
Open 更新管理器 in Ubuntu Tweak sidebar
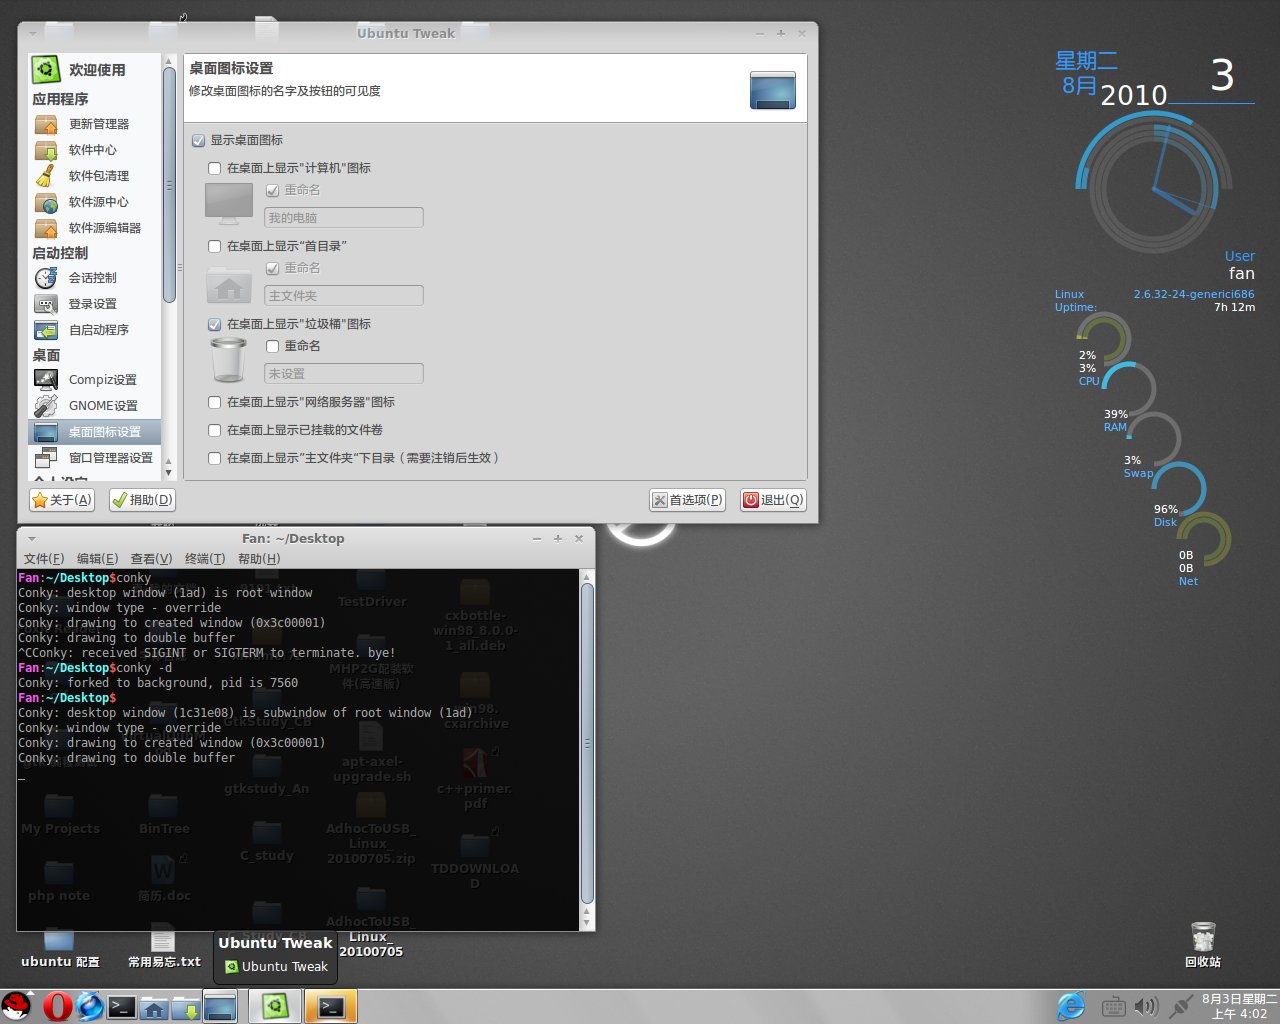tap(95, 124)
